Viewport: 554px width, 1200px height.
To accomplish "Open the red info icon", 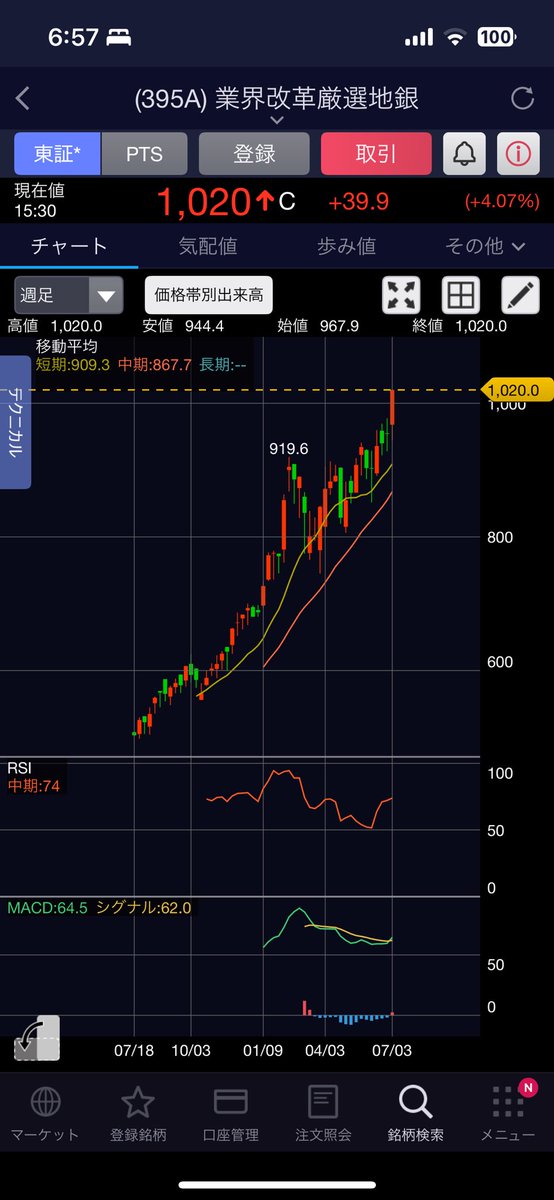I will click(x=518, y=154).
